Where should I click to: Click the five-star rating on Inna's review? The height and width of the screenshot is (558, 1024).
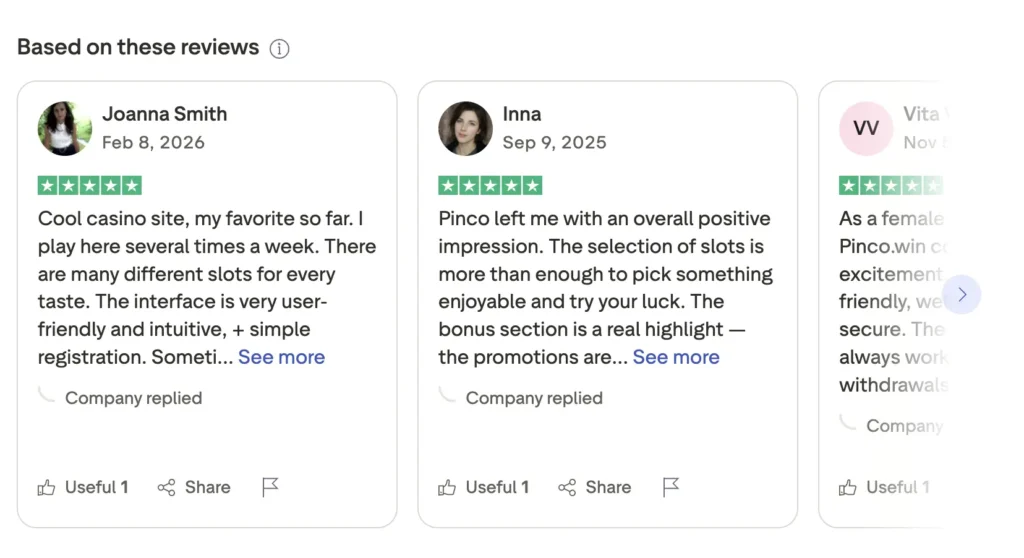(490, 185)
